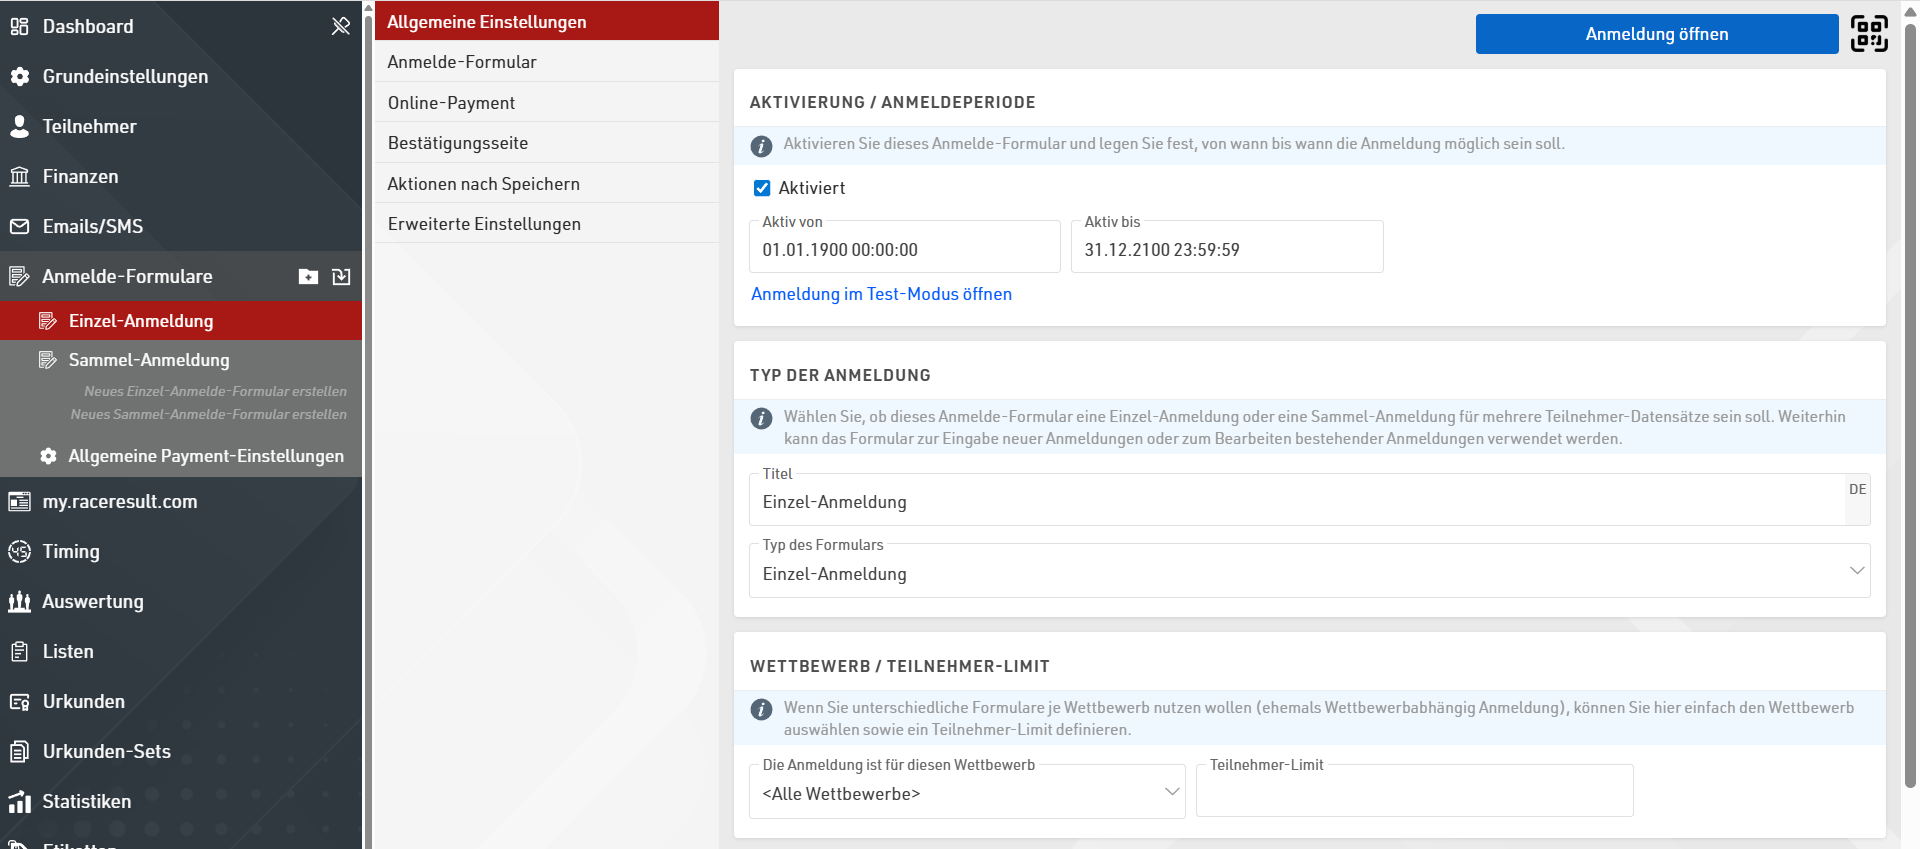Click the Timing stopwatch icon
1920x849 pixels.
coord(19,552)
